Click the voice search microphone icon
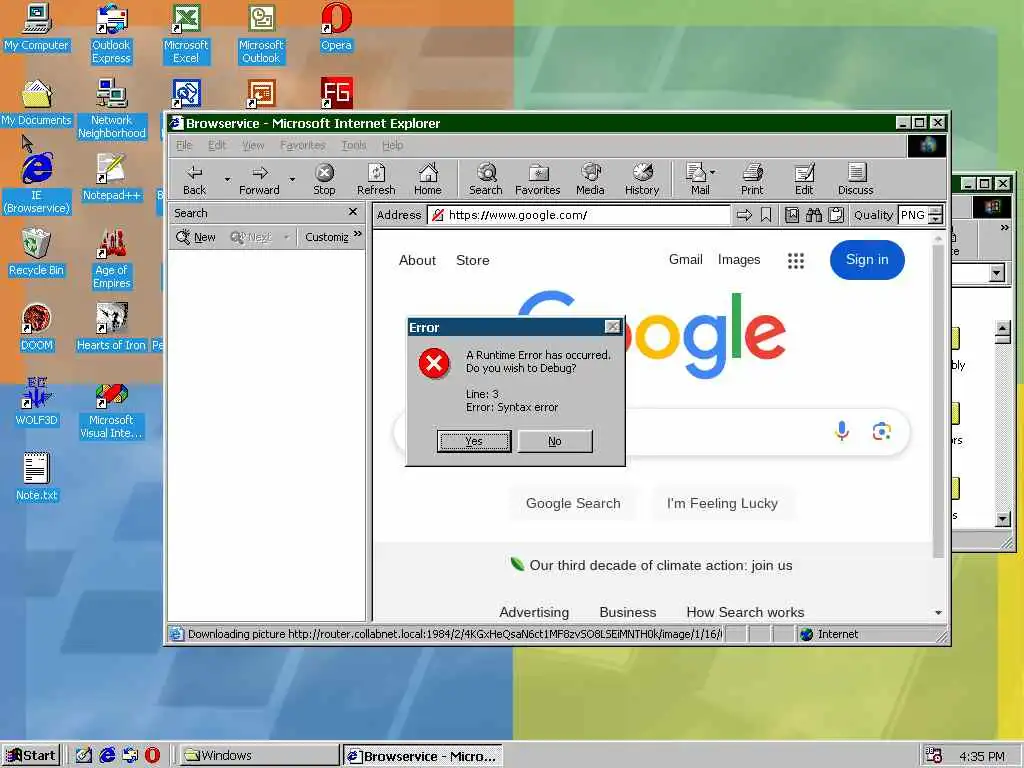1024x768 pixels. 842,431
